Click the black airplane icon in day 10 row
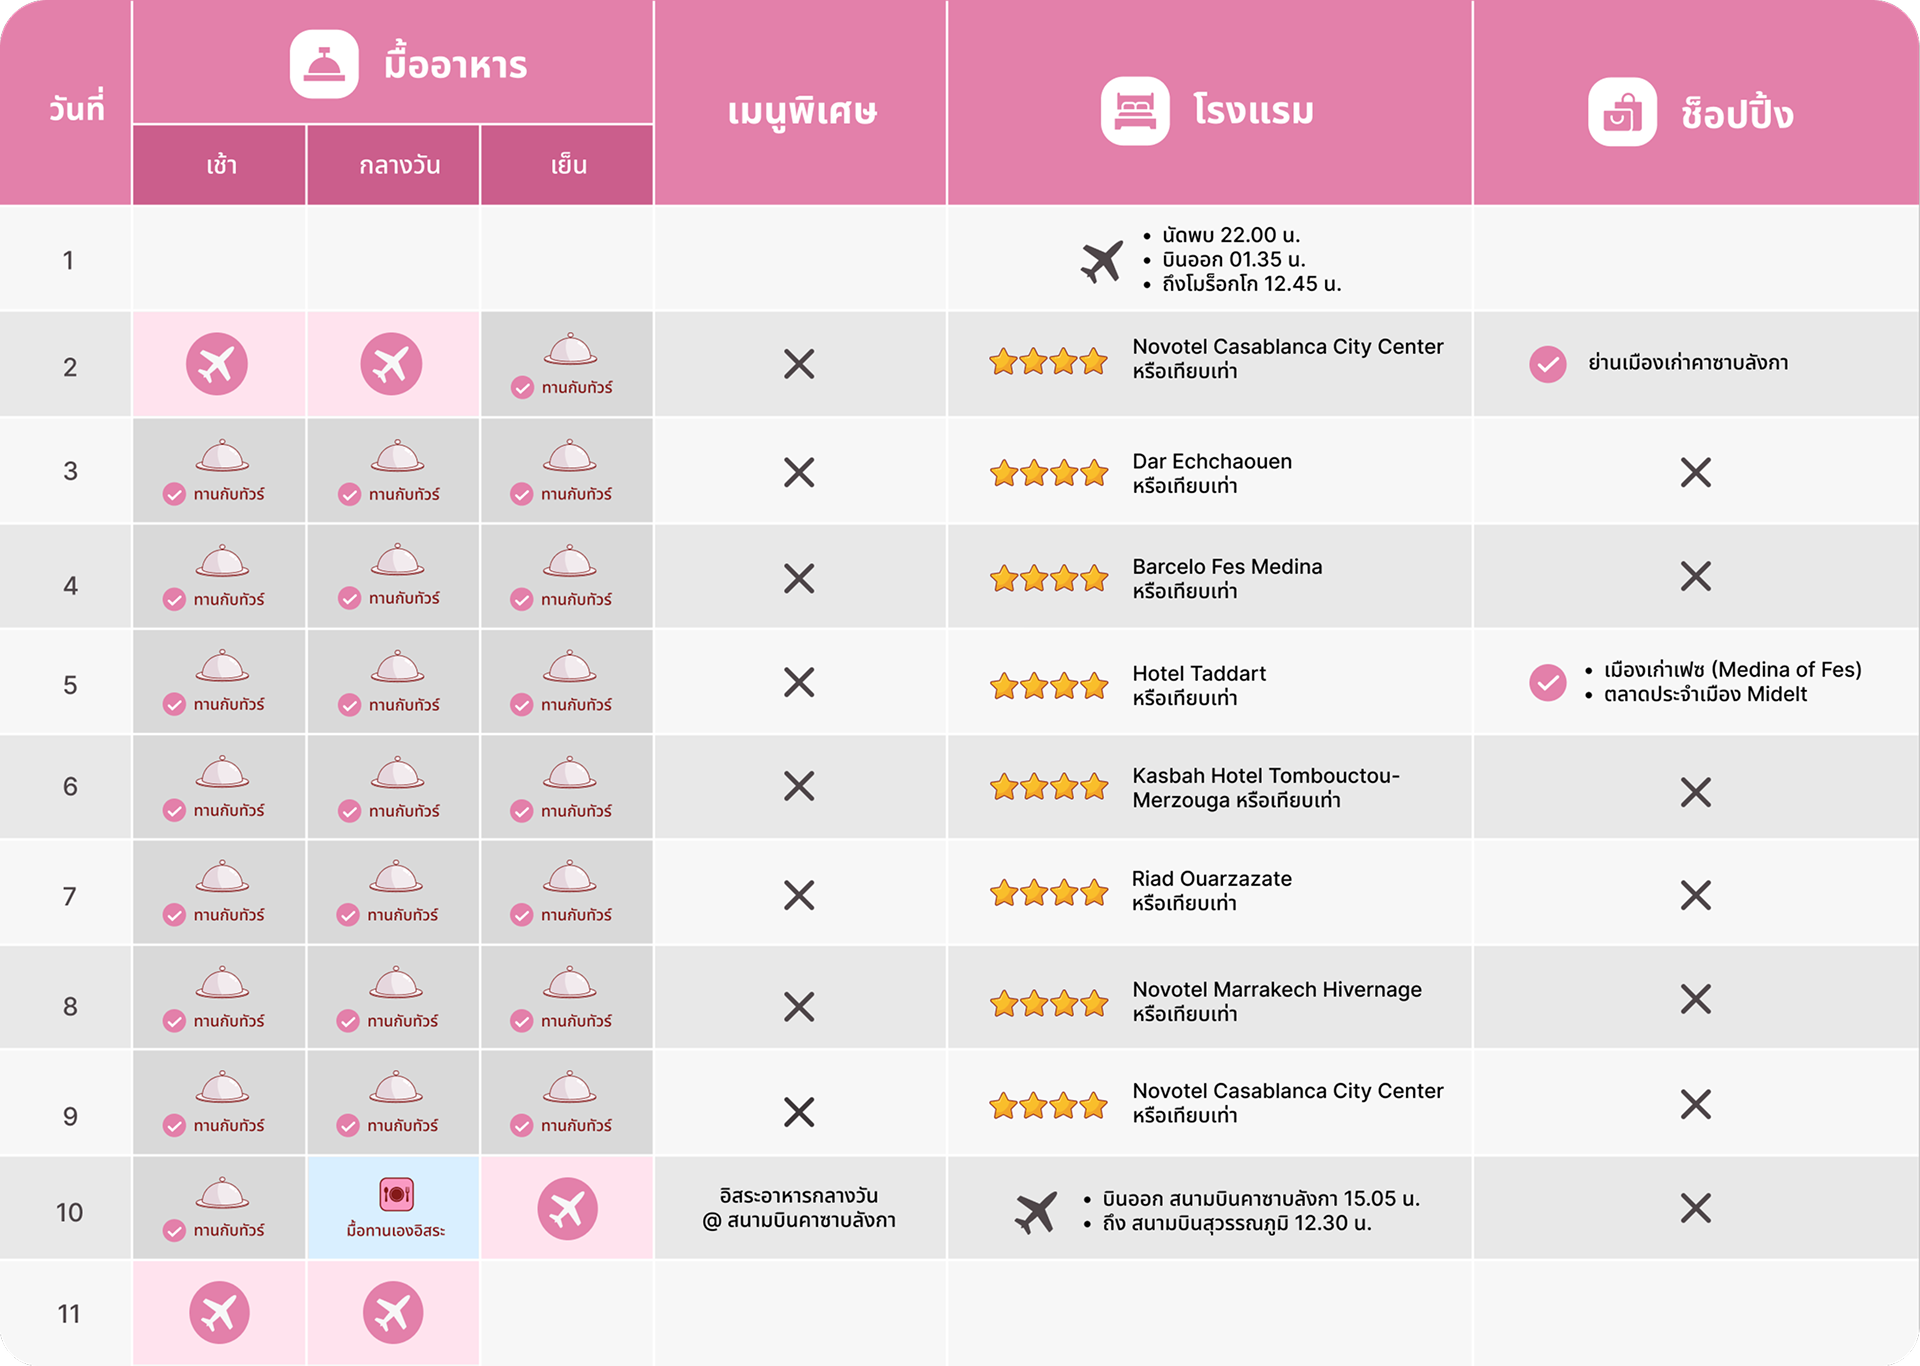The image size is (1920, 1366). pyautogui.click(x=1035, y=1212)
